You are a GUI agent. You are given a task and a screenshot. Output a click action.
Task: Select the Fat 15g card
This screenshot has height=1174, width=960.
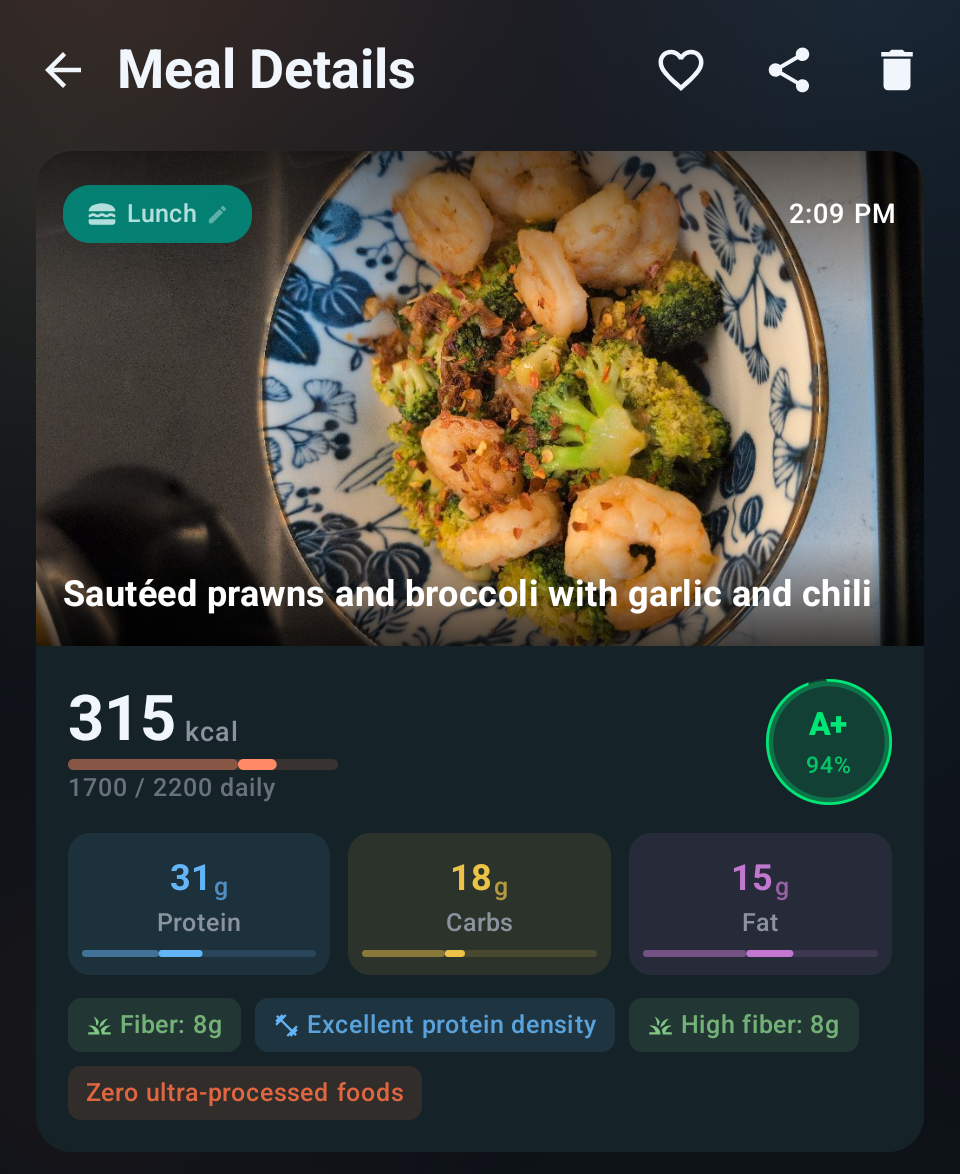click(x=760, y=903)
